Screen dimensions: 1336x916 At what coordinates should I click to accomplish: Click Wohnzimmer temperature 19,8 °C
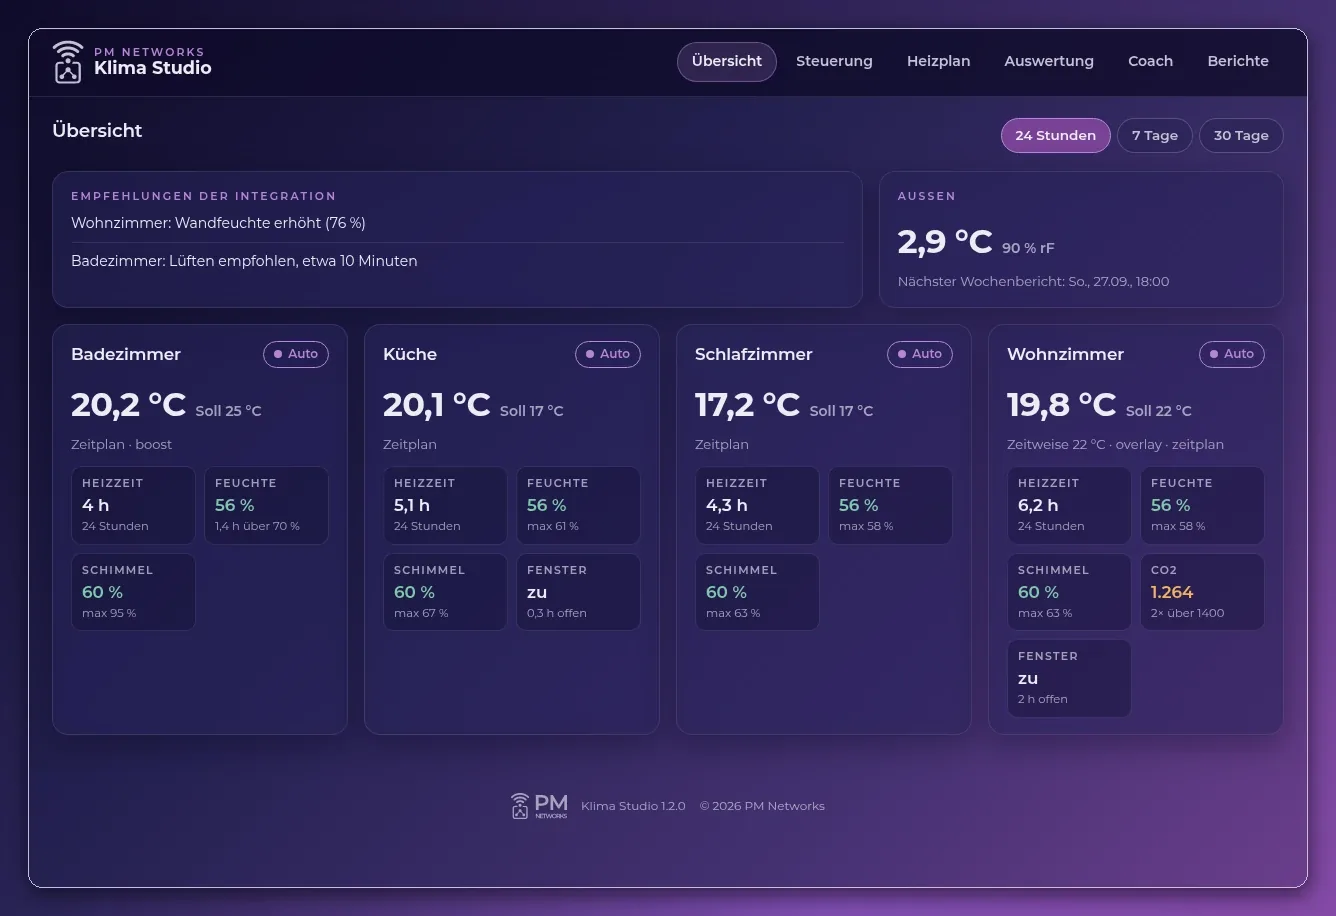pos(1062,405)
